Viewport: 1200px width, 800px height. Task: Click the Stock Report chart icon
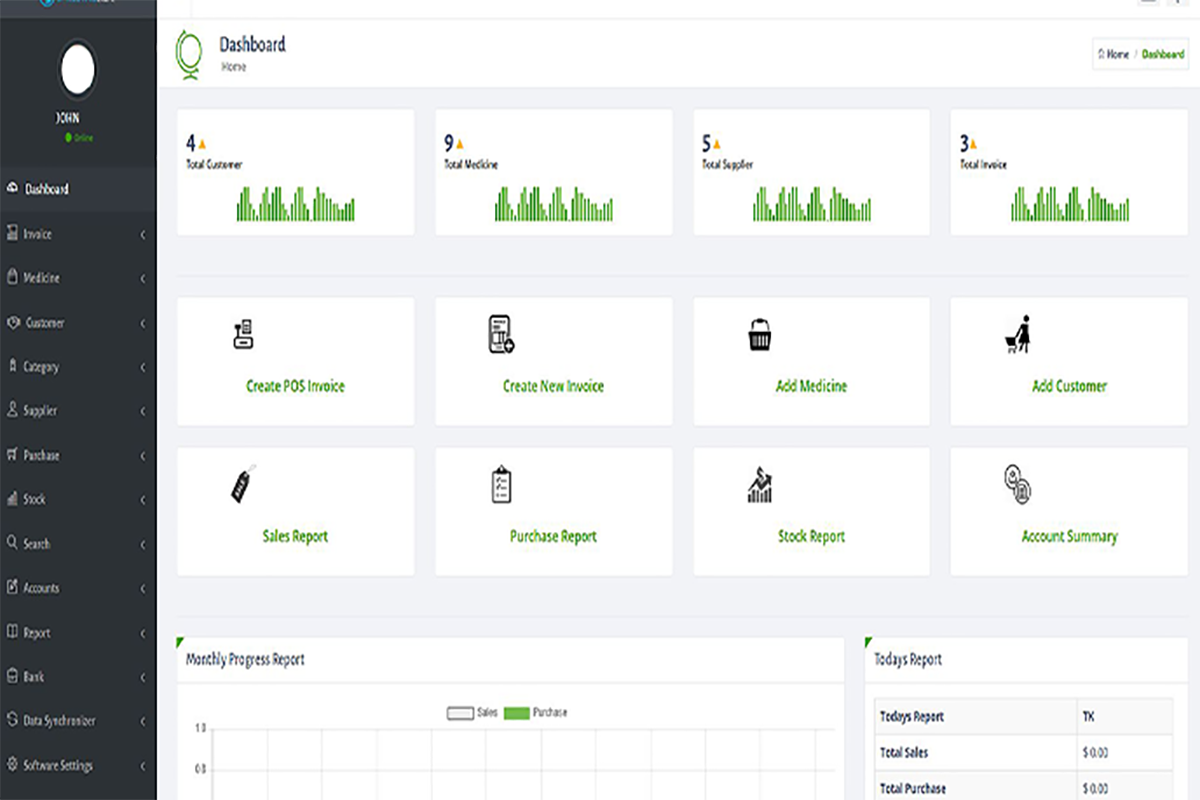tap(760, 484)
